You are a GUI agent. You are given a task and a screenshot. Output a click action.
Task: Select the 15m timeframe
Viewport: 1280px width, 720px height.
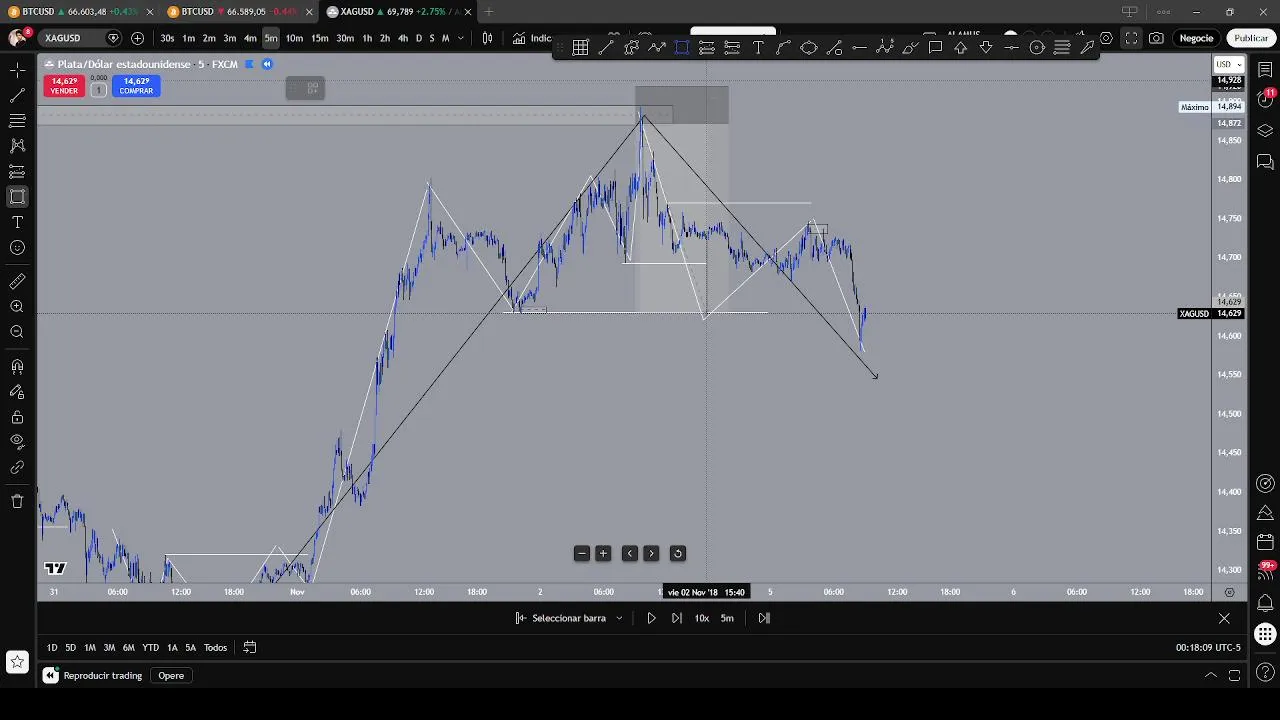coord(319,38)
